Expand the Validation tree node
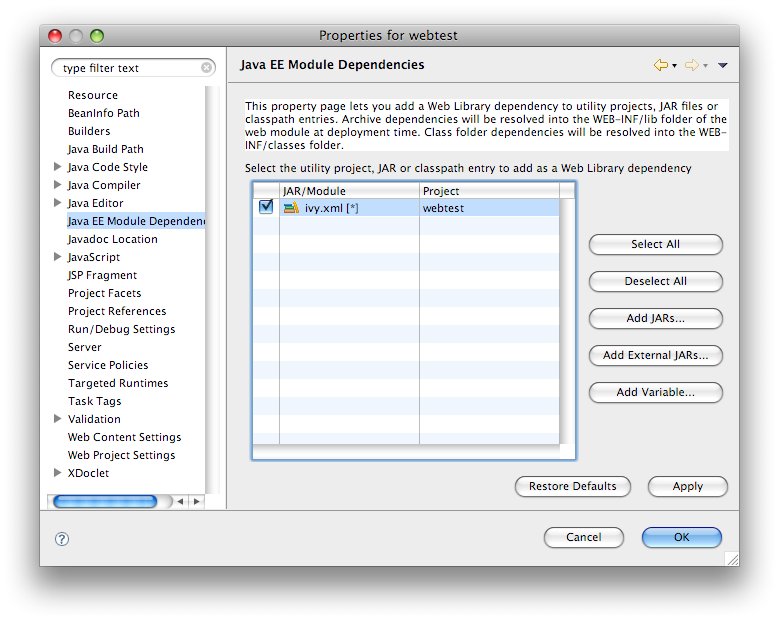Image resolution: width=779 pixels, height=621 pixels. 57,419
